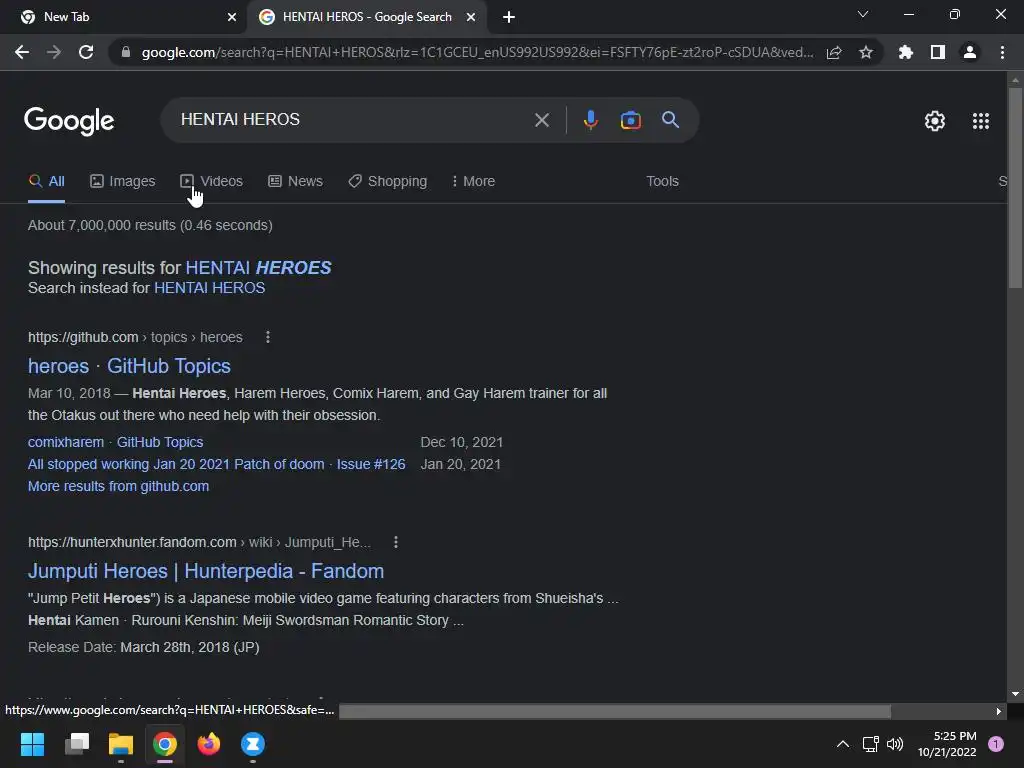Screen dimensions: 1024x768
Task: Toggle Chrome side panel
Action: pyautogui.click(x=938, y=52)
